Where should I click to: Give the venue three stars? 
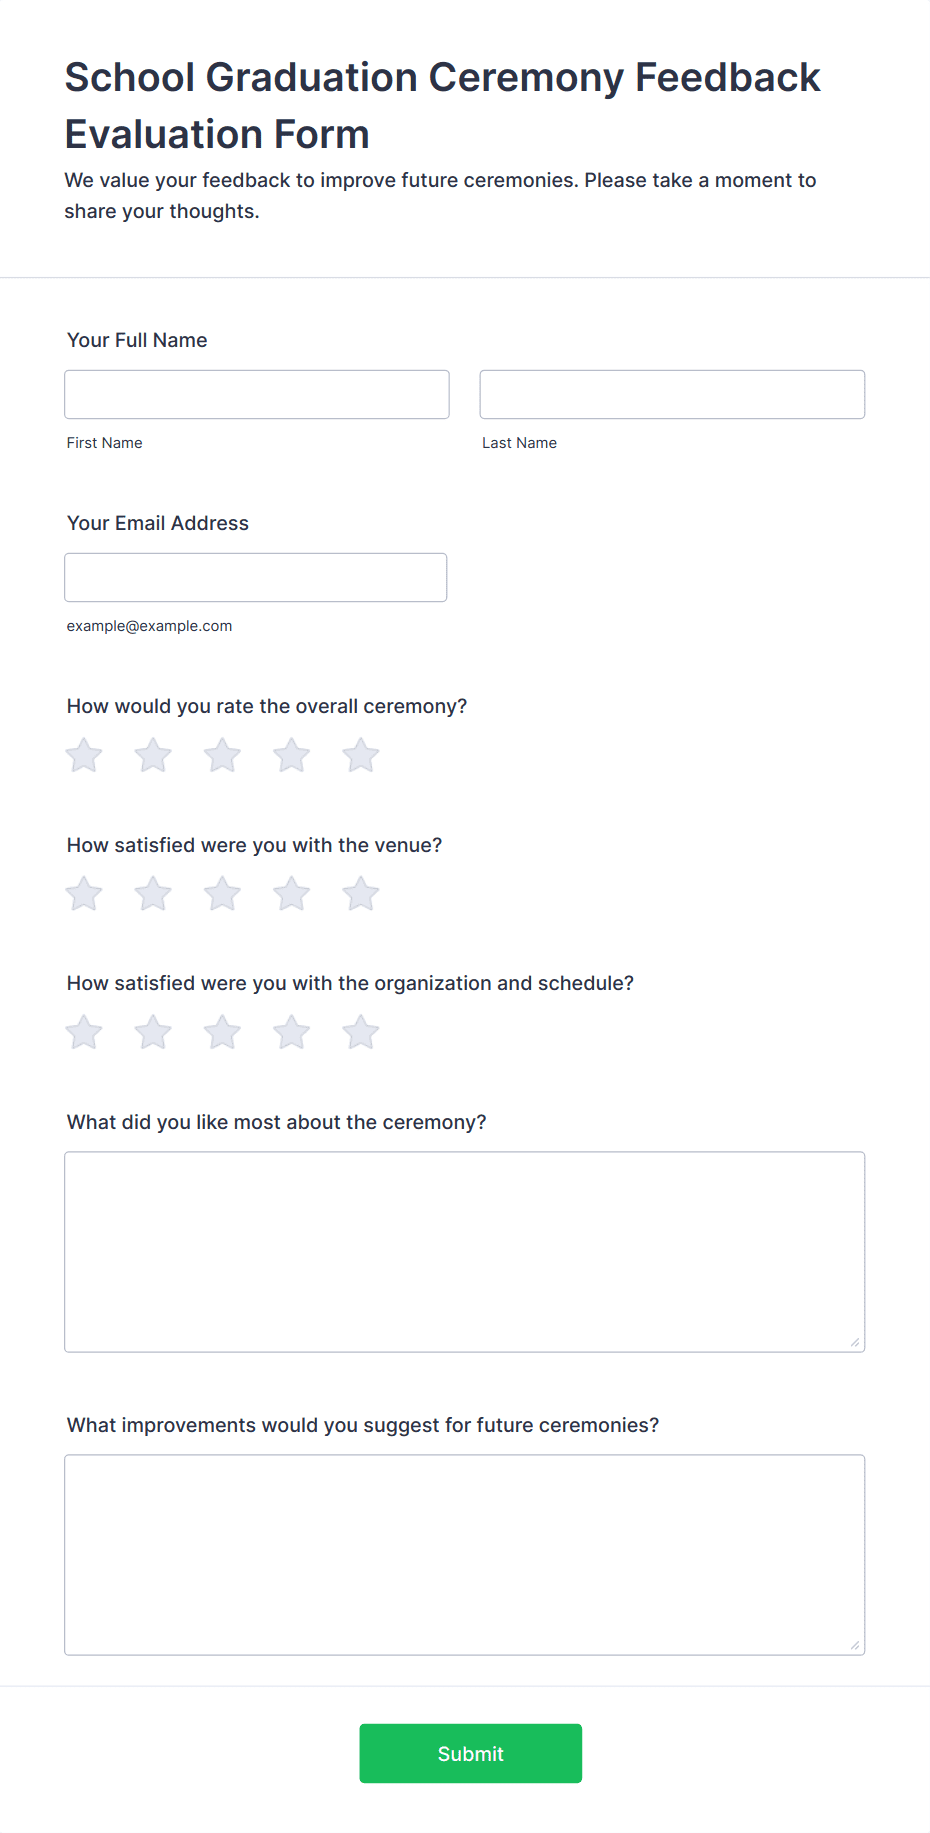point(222,894)
